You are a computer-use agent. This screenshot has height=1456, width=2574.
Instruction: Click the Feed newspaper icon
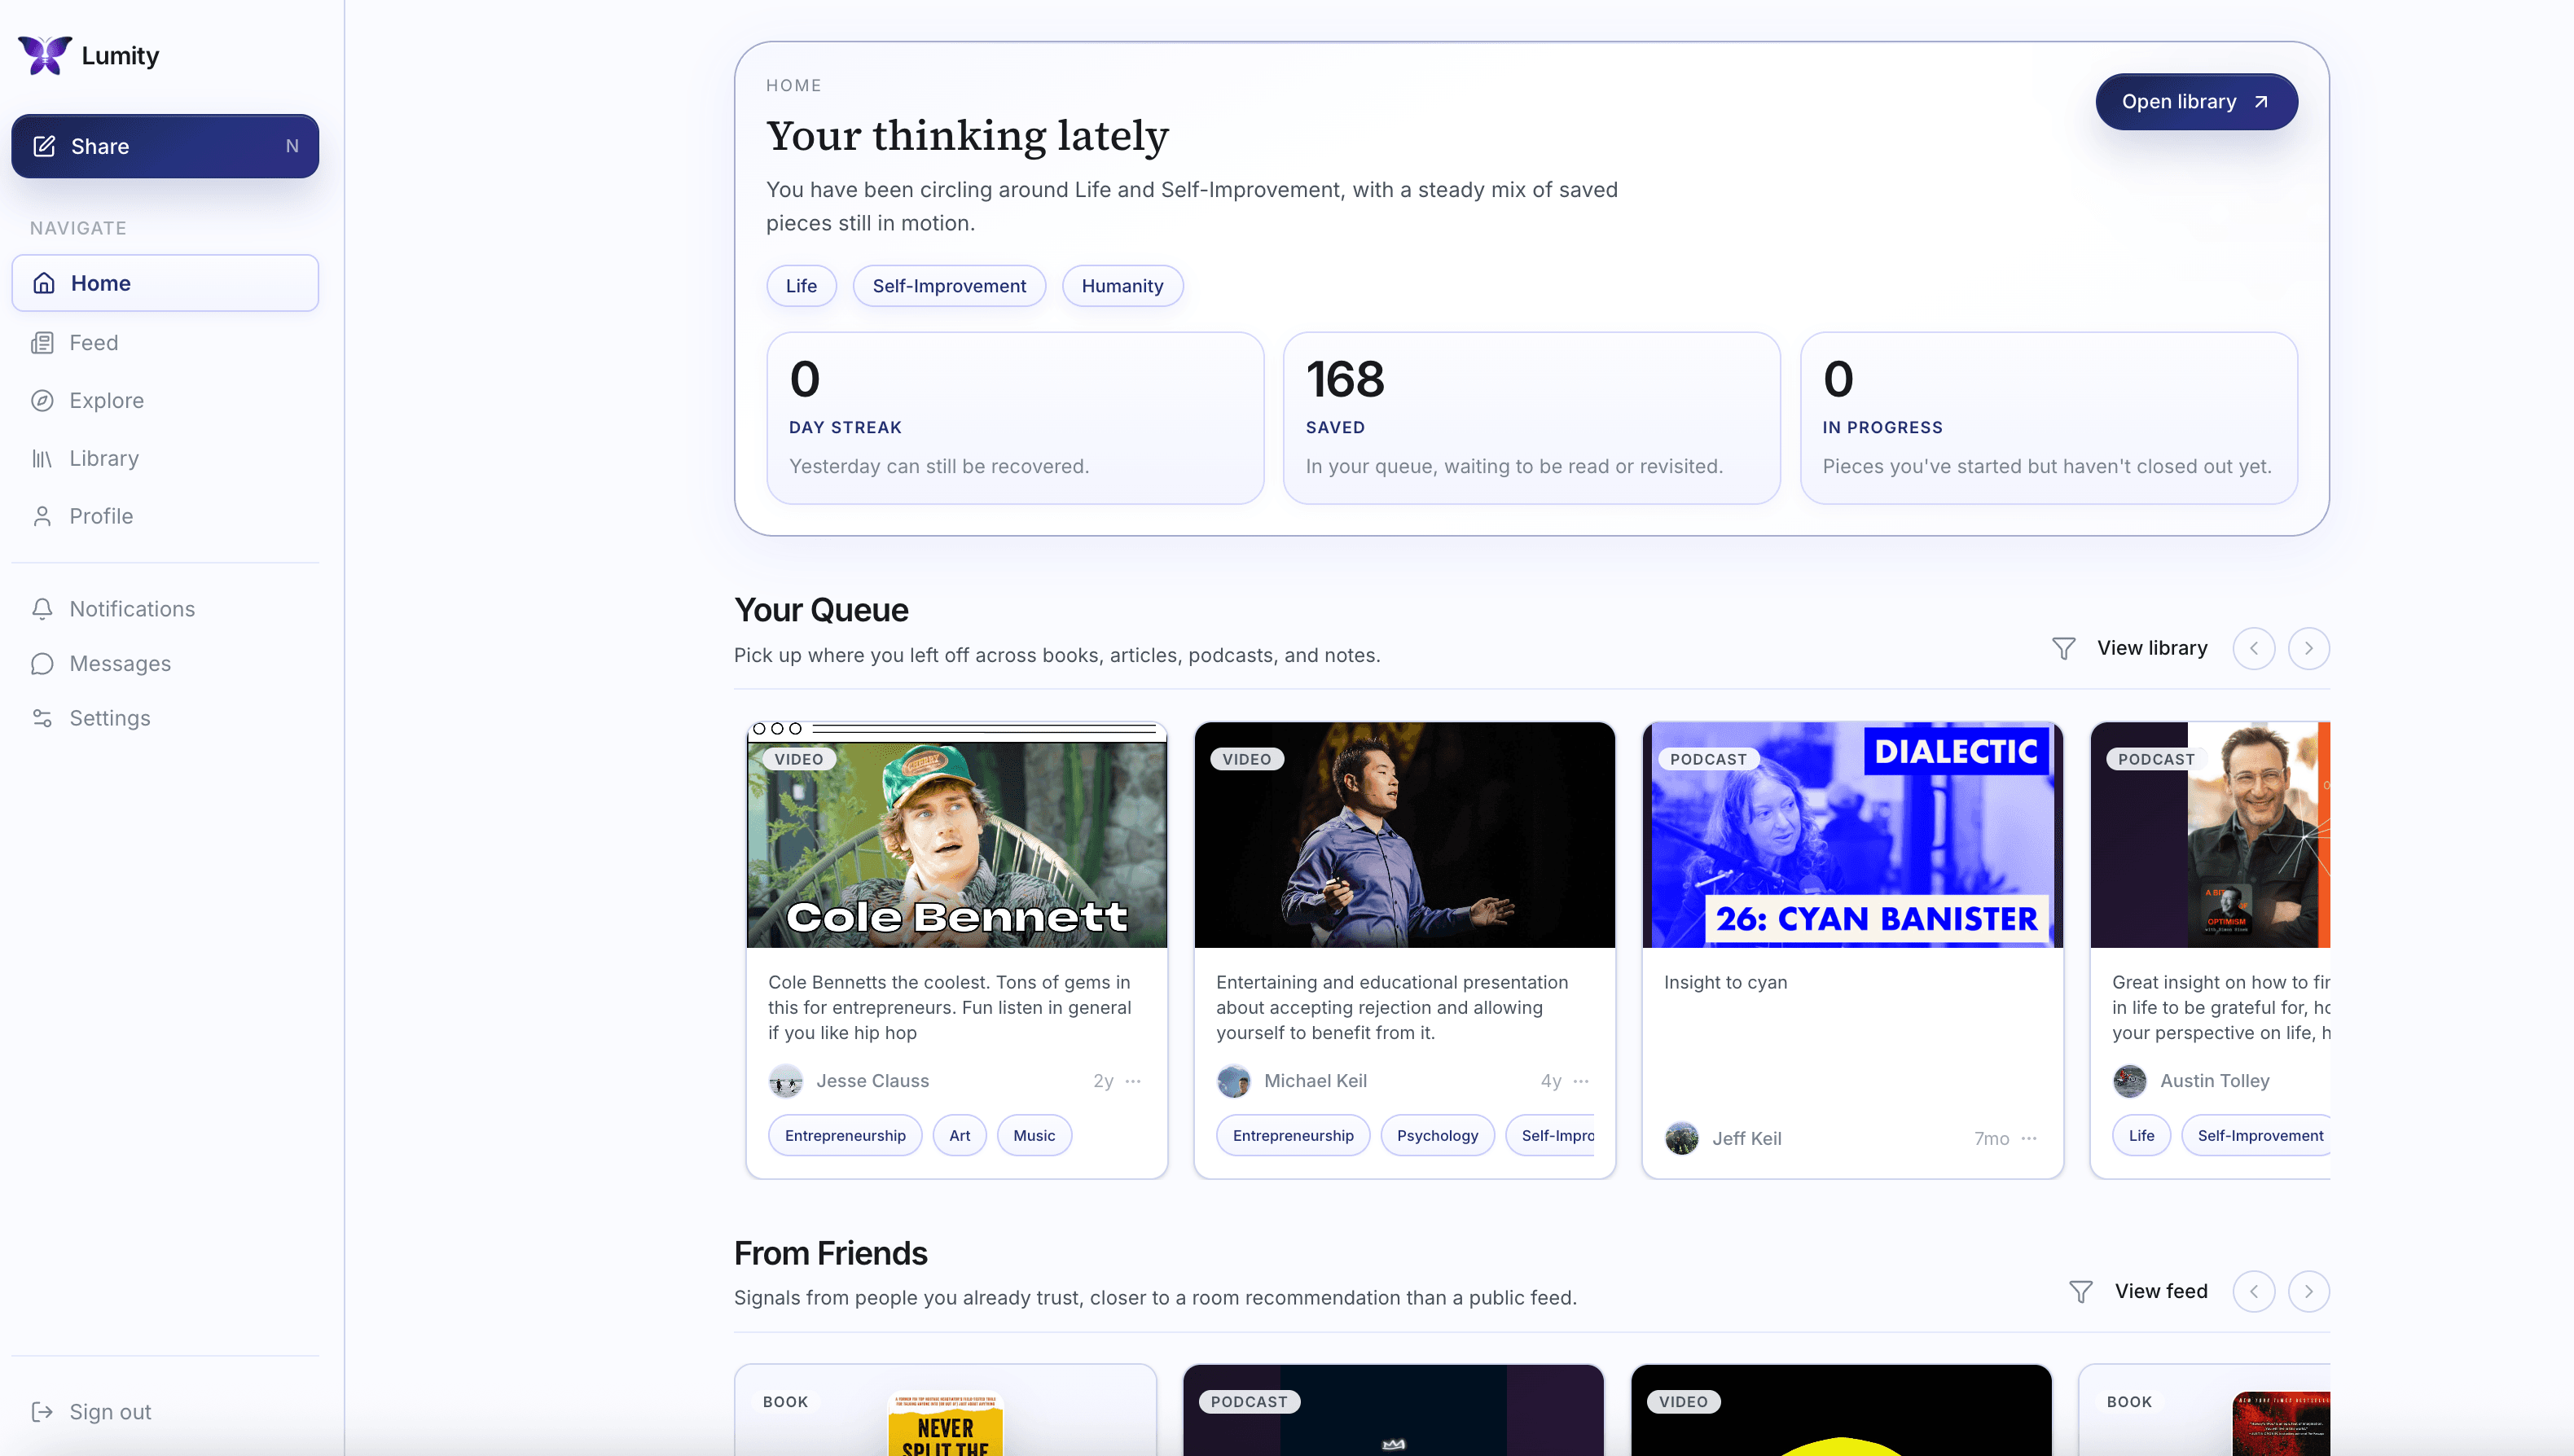[x=42, y=343]
